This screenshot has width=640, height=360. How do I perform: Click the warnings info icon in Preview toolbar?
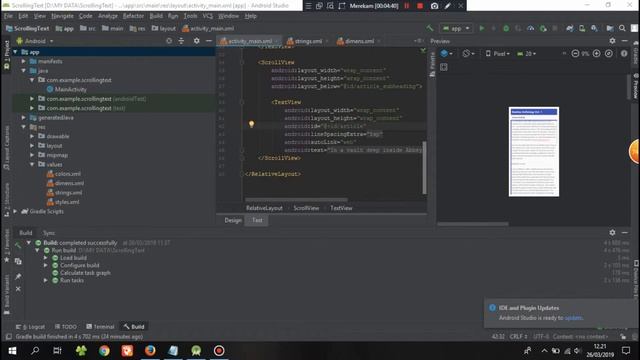coord(624,53)
